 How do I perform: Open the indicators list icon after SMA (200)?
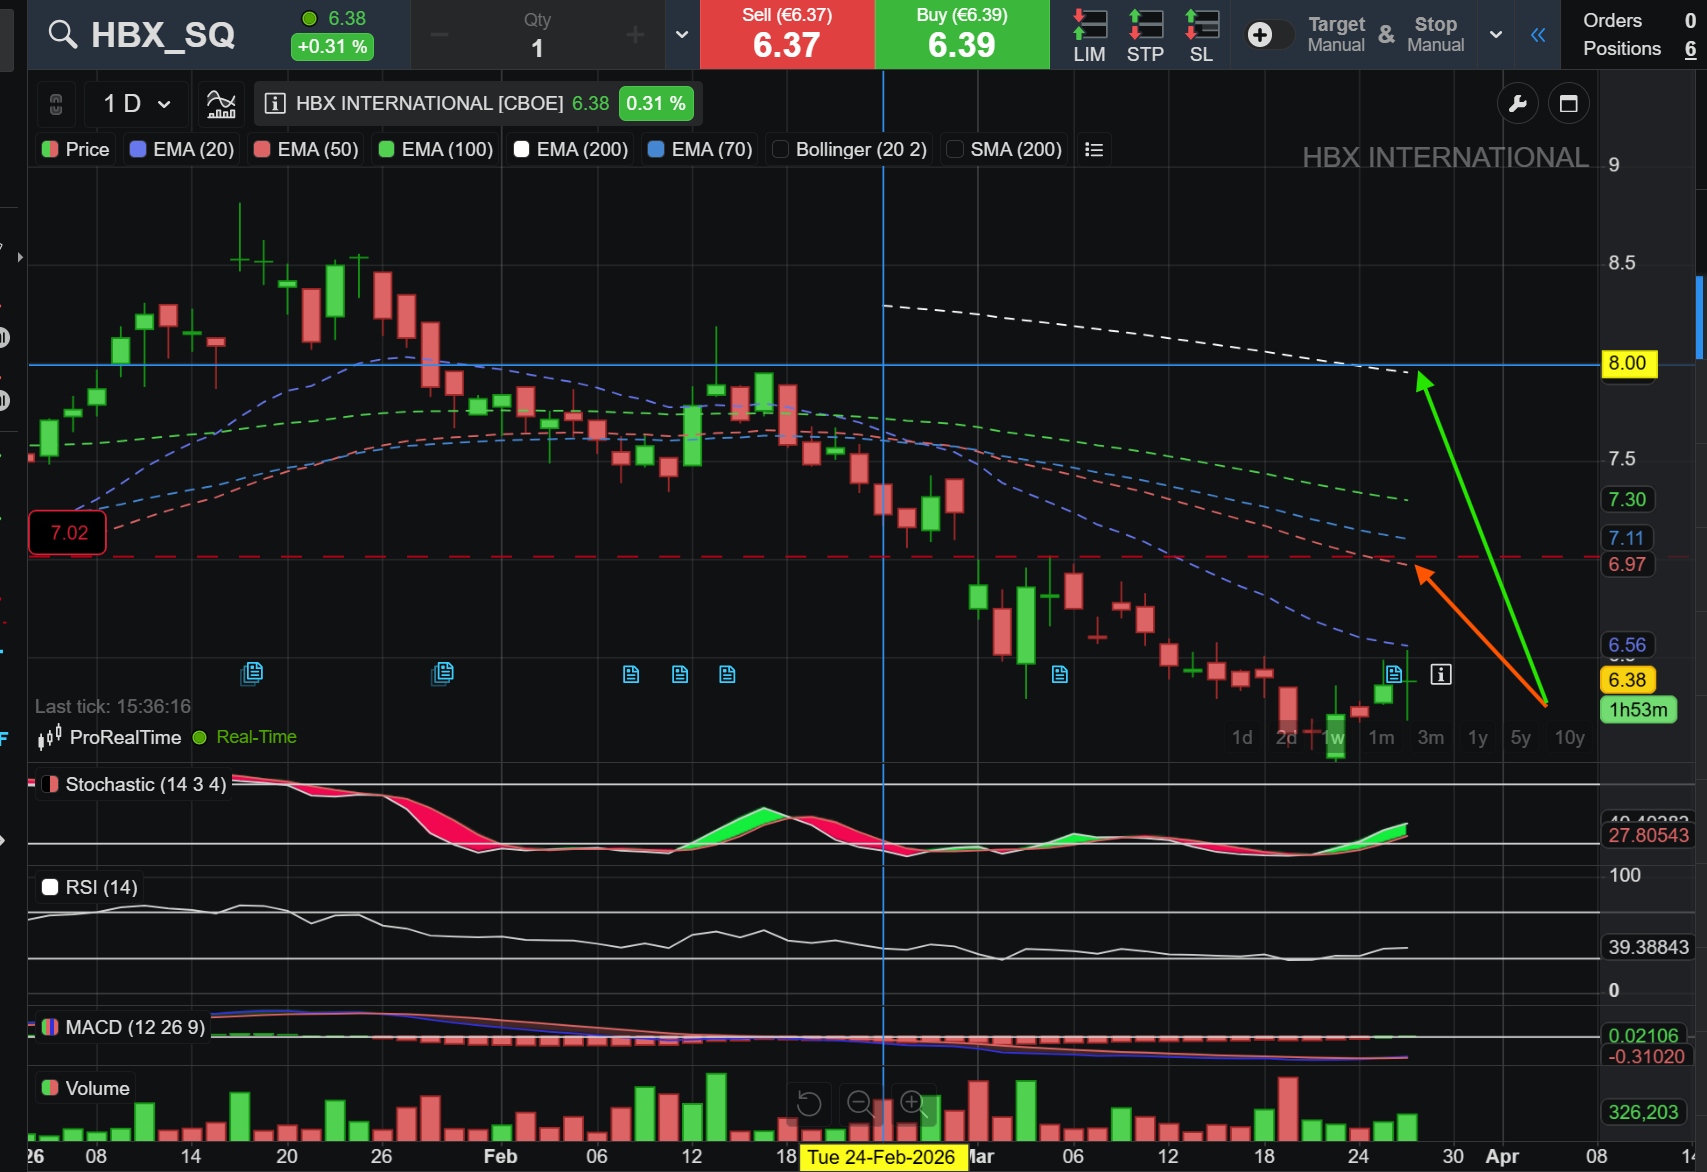[x=1094, y=149]
